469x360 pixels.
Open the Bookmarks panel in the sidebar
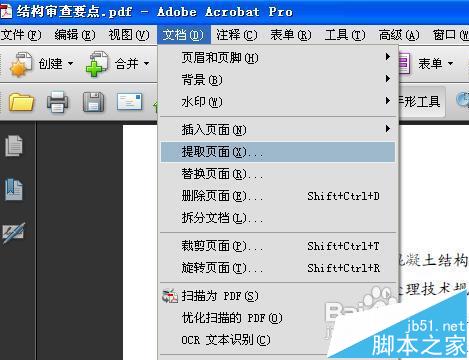point(14,189)
